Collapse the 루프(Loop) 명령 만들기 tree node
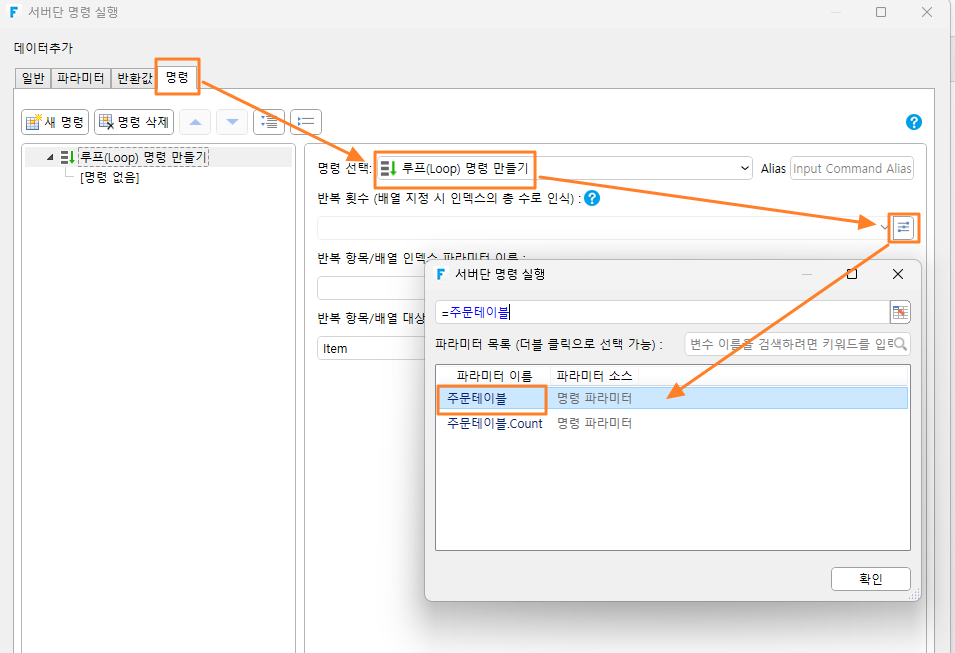Image resolution: width=955 pixels, height=653 pixels. tap(50, 157)
